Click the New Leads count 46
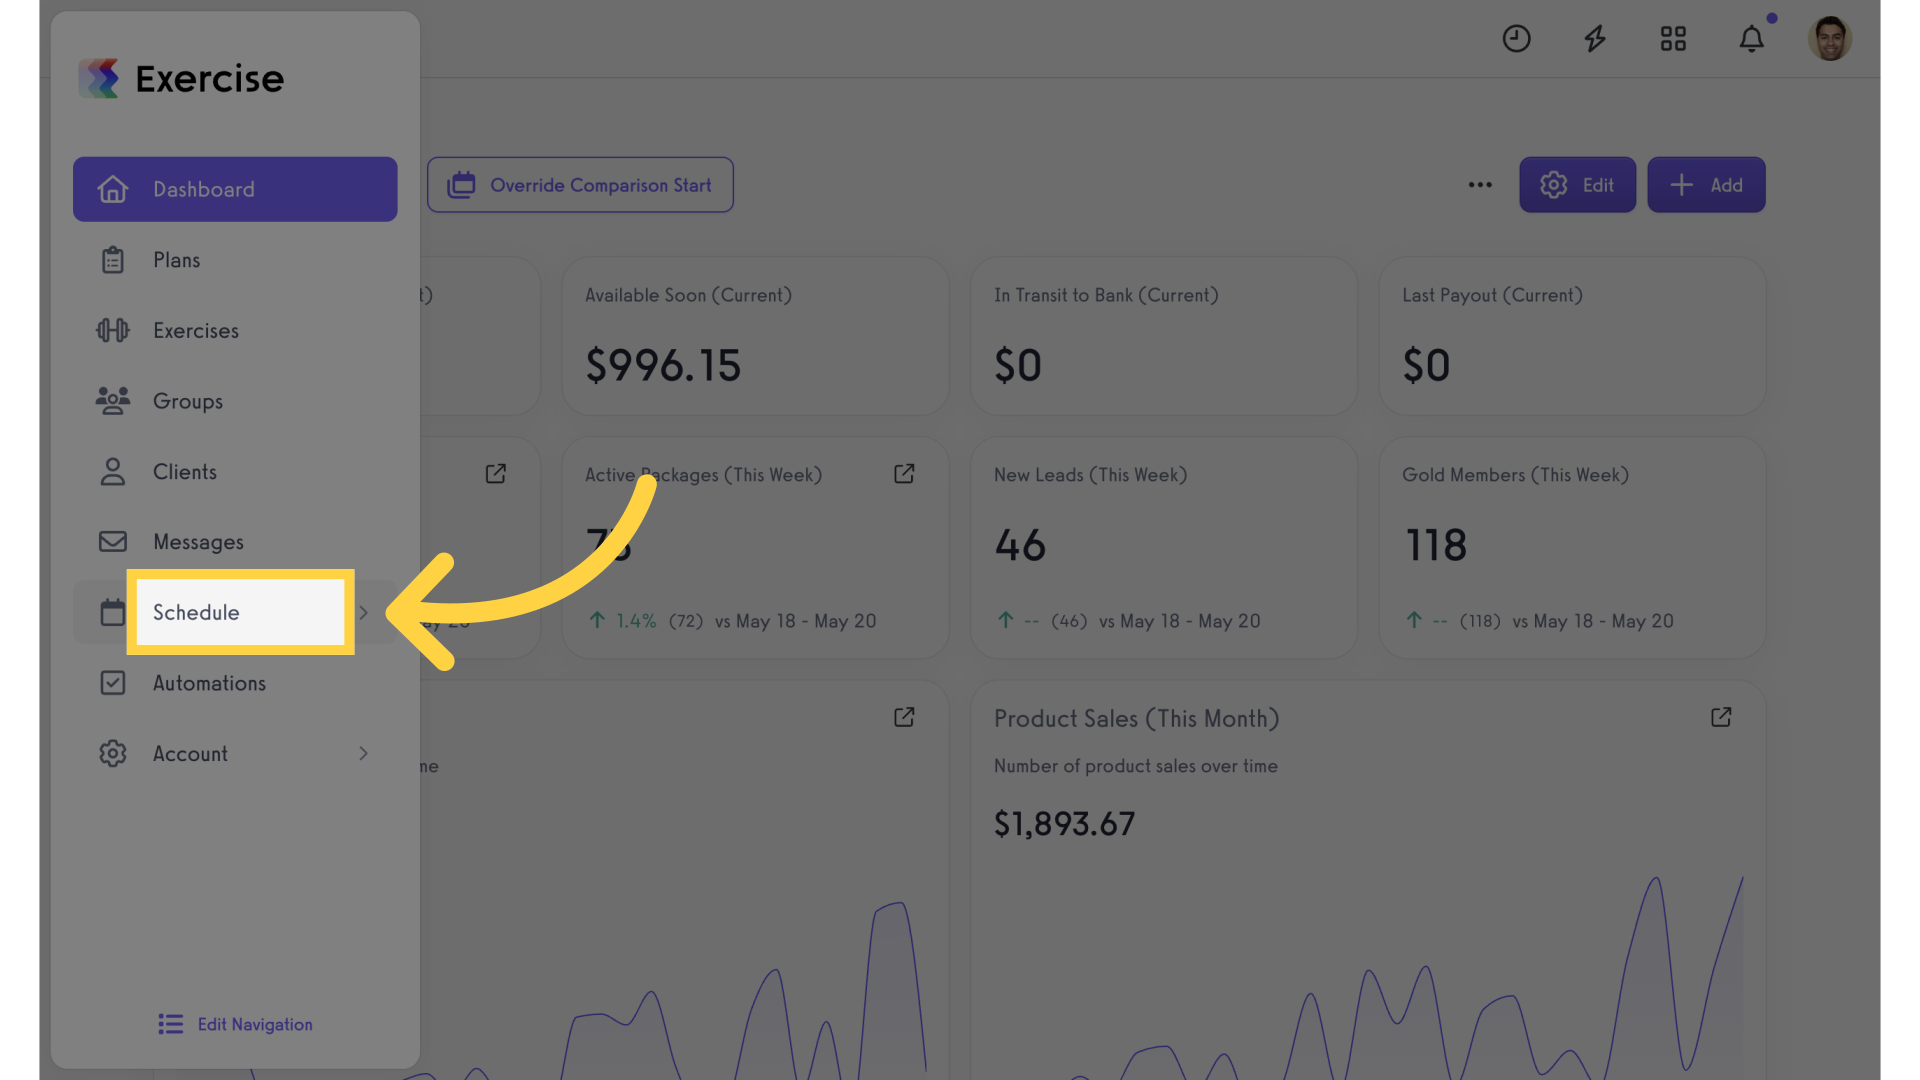This screenshot has height=1080, width=1920. [x=1020, y=546]
